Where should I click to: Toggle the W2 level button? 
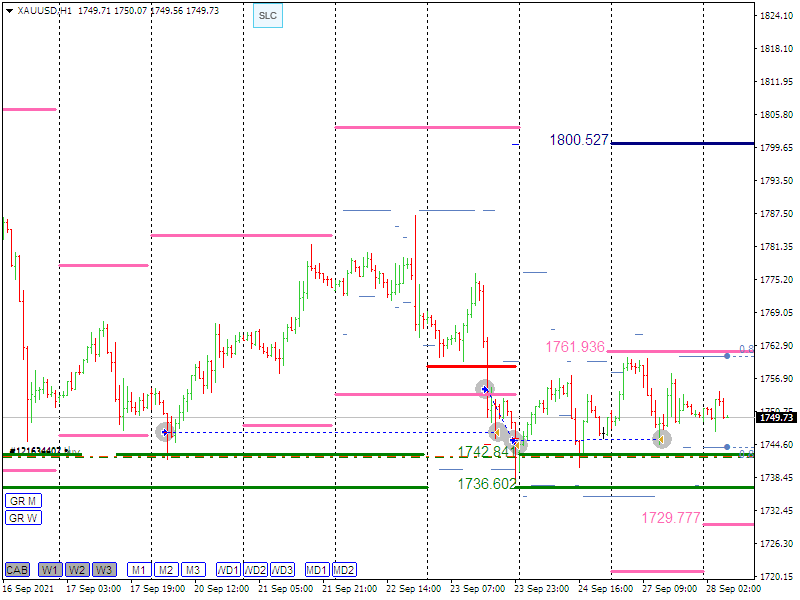[x=77, y=570]
